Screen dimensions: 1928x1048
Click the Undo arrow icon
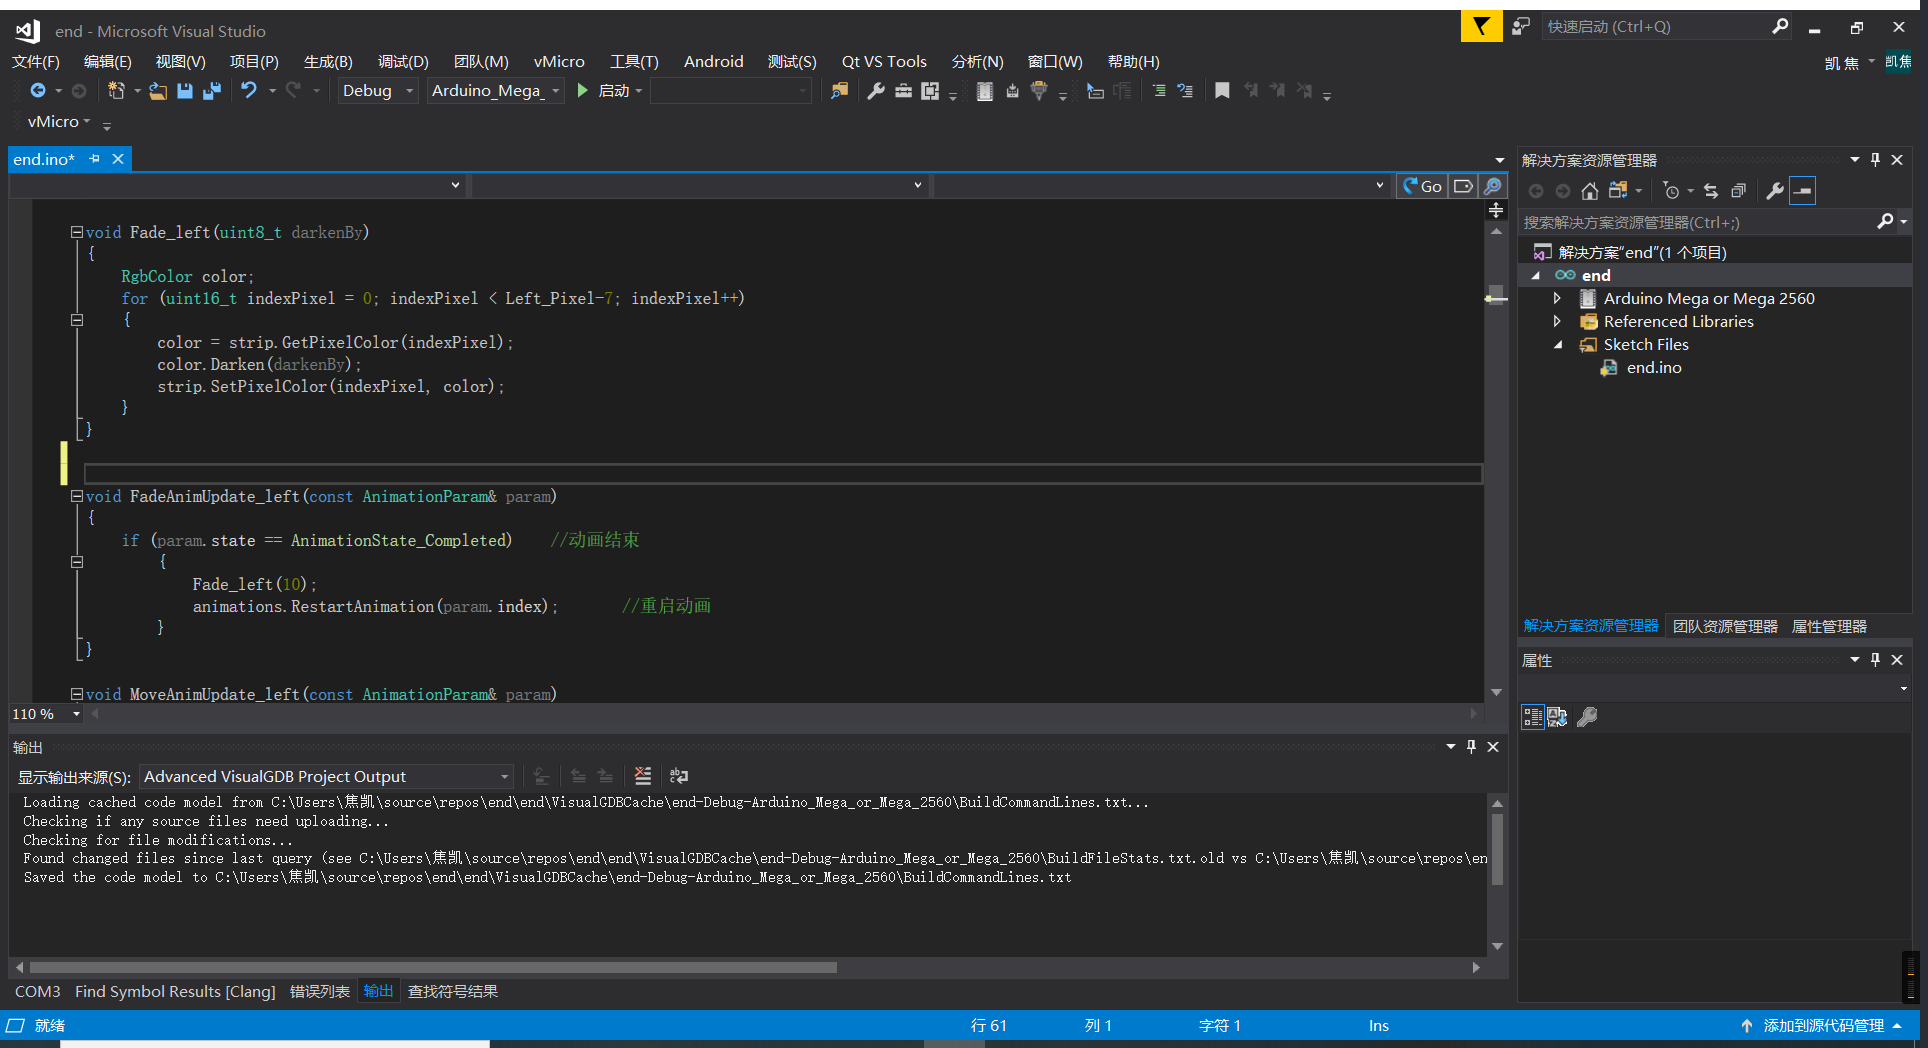(x=248, y=90)
